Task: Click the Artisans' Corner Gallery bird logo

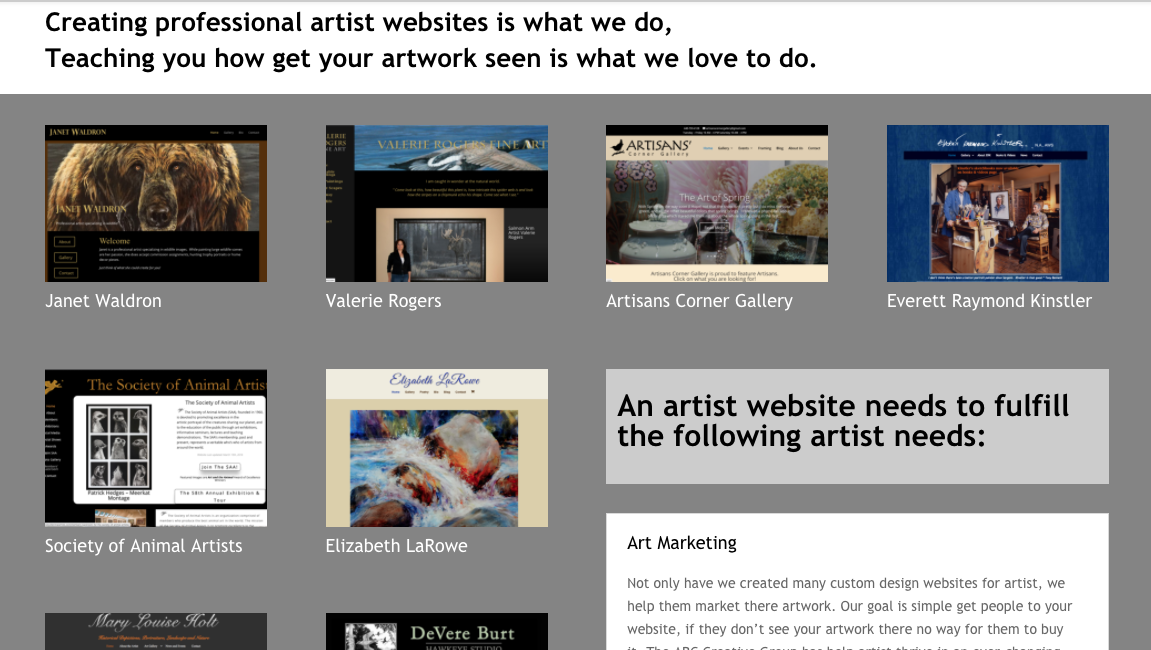Action: point(618,148)
